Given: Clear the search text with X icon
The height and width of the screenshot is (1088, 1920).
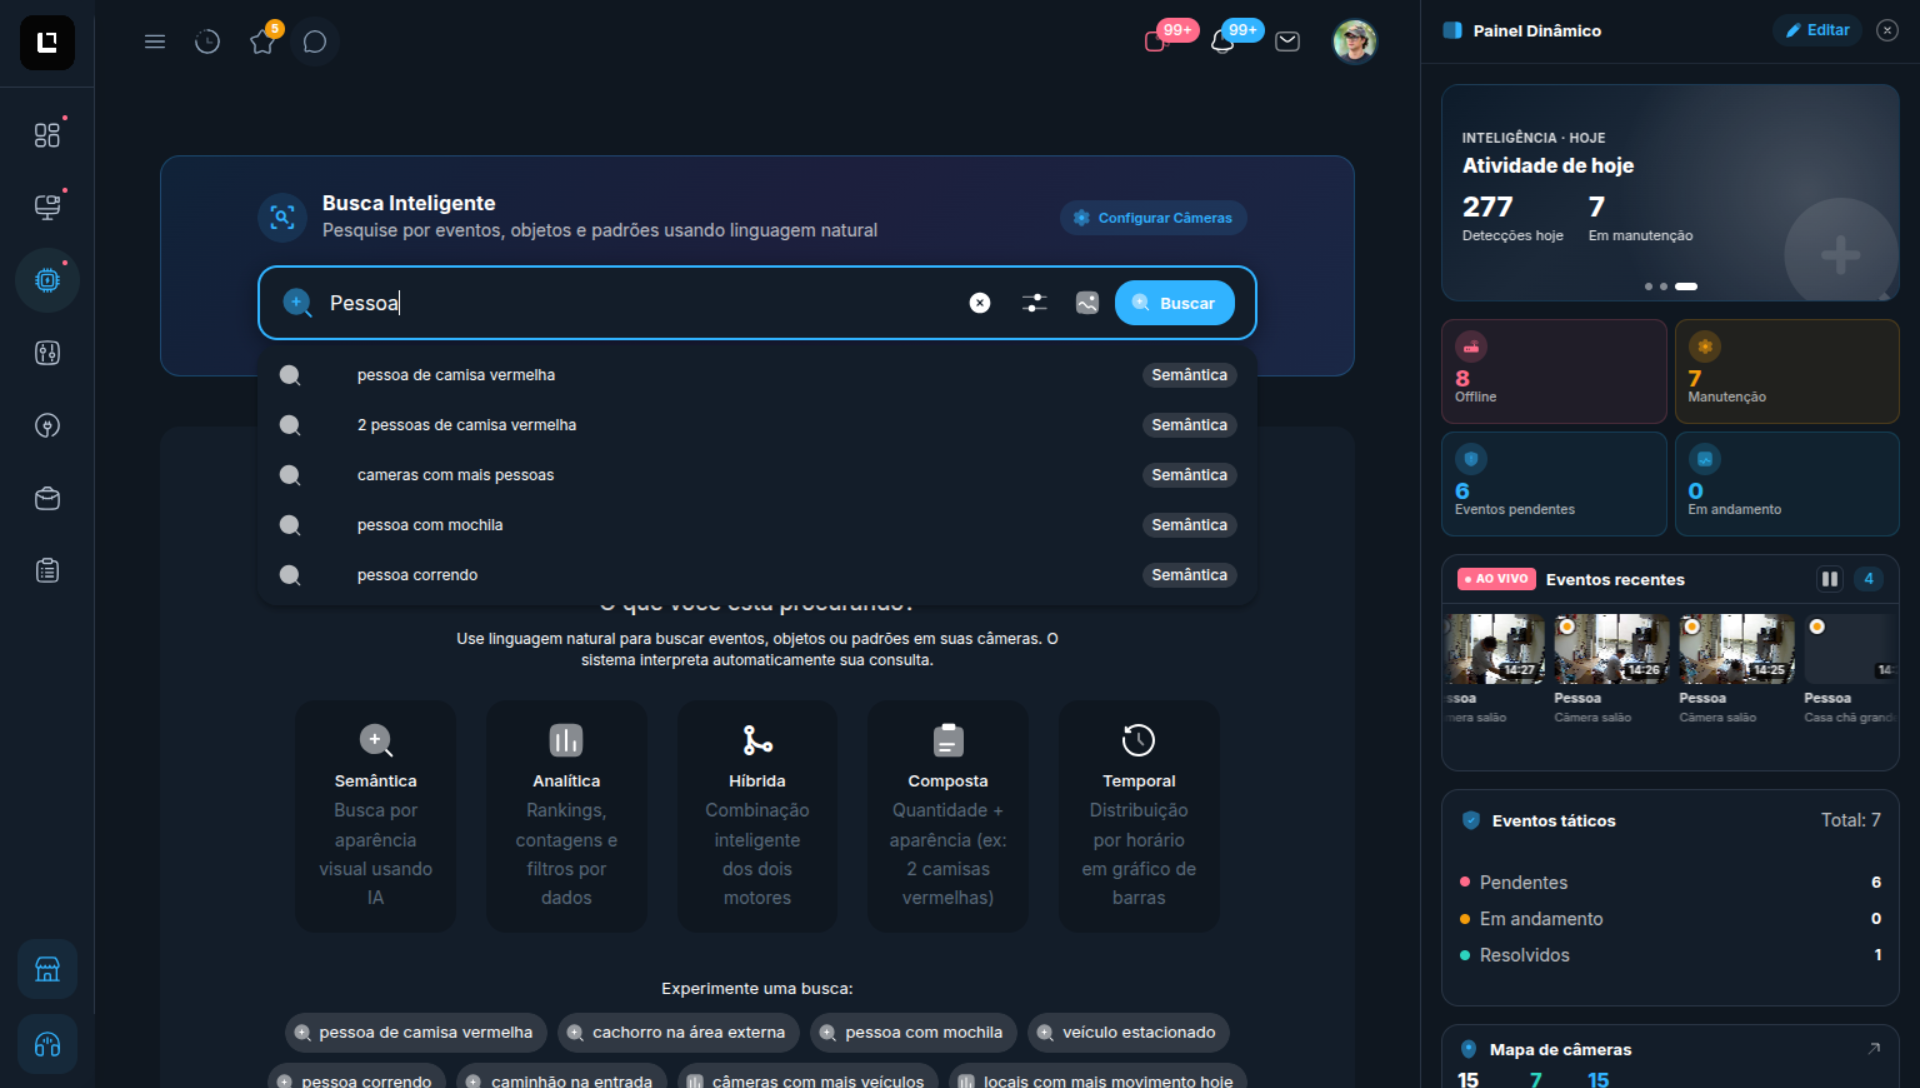Looking at the screenshot, I should 980,303.
